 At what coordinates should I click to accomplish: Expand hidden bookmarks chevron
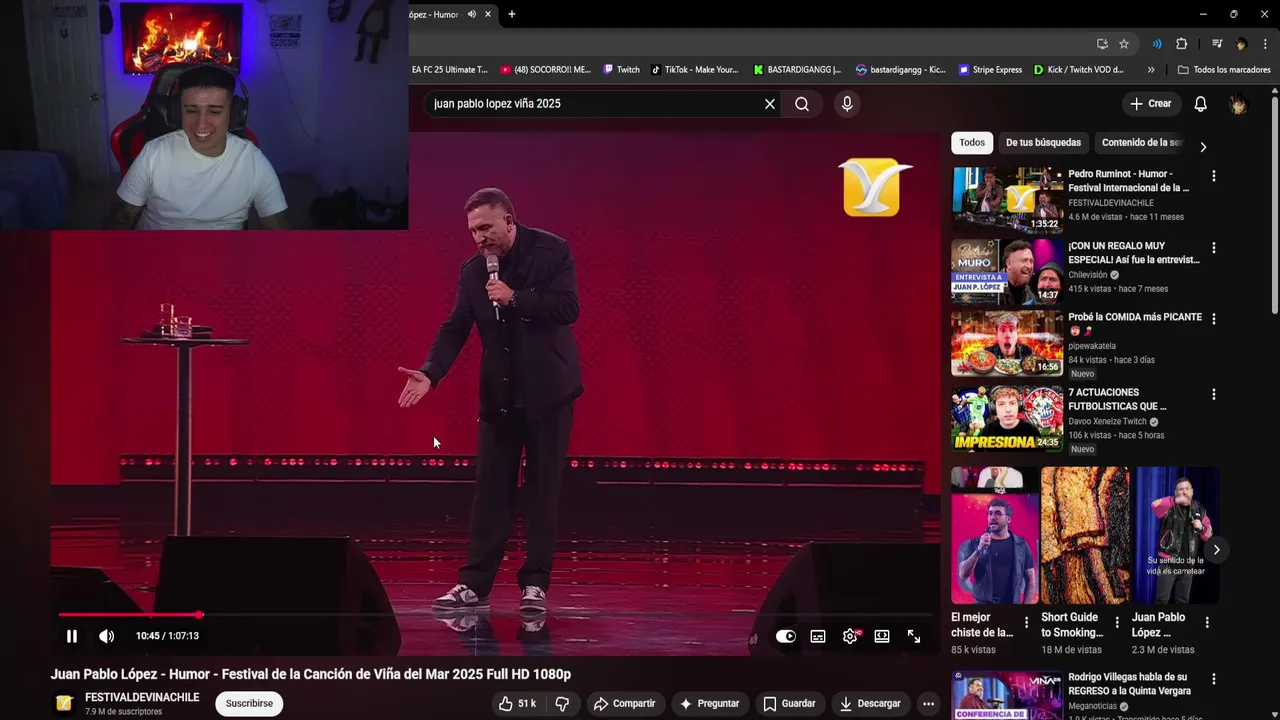pyautogui.click(x=1151, y=70)
